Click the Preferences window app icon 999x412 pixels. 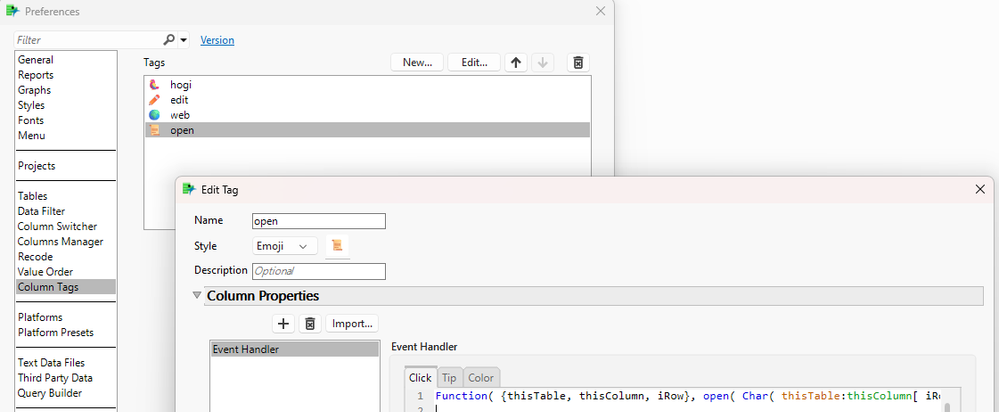click(x=12, y=11)
